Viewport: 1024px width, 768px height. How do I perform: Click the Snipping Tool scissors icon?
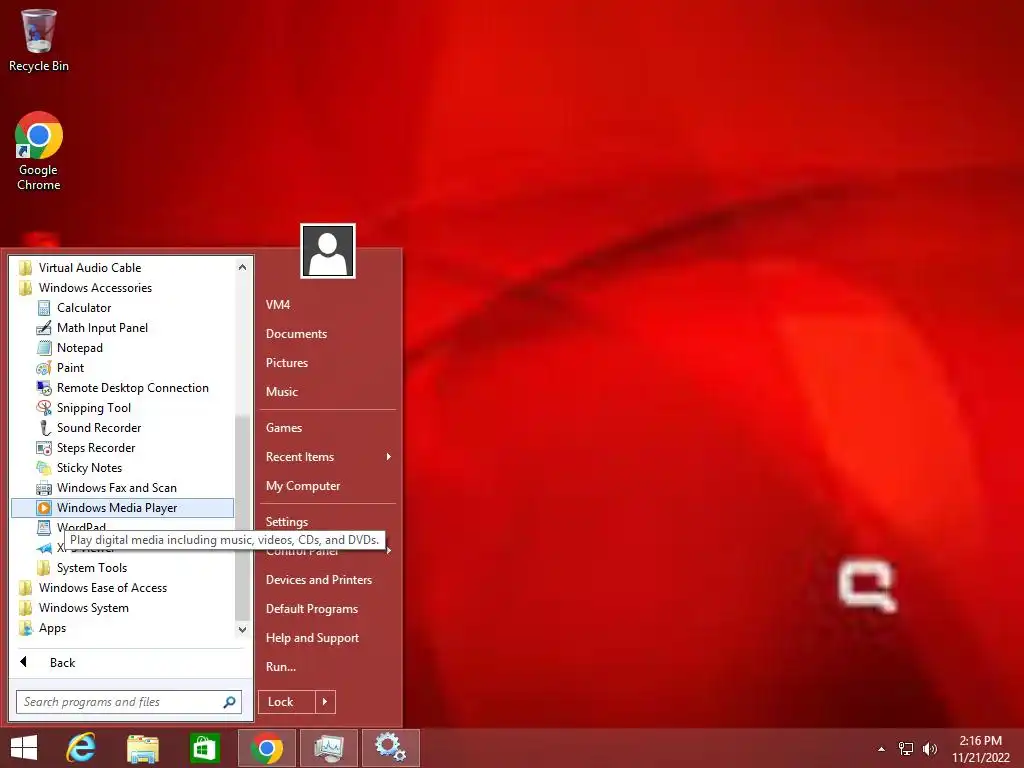point(44,408)
